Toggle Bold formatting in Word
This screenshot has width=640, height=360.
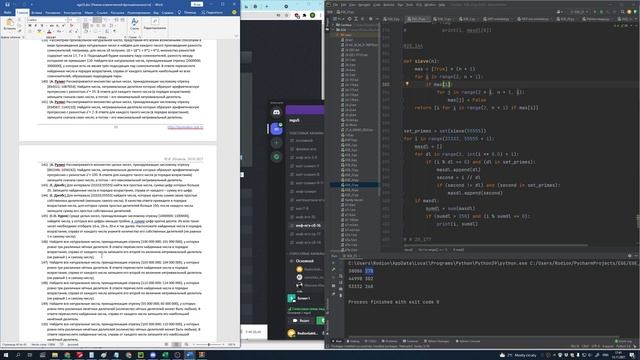coord(30,26)
